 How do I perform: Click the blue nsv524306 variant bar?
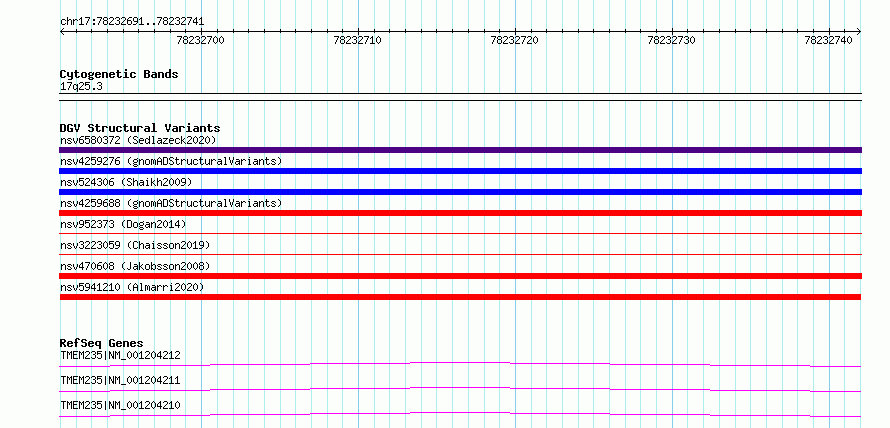(460, 192)
